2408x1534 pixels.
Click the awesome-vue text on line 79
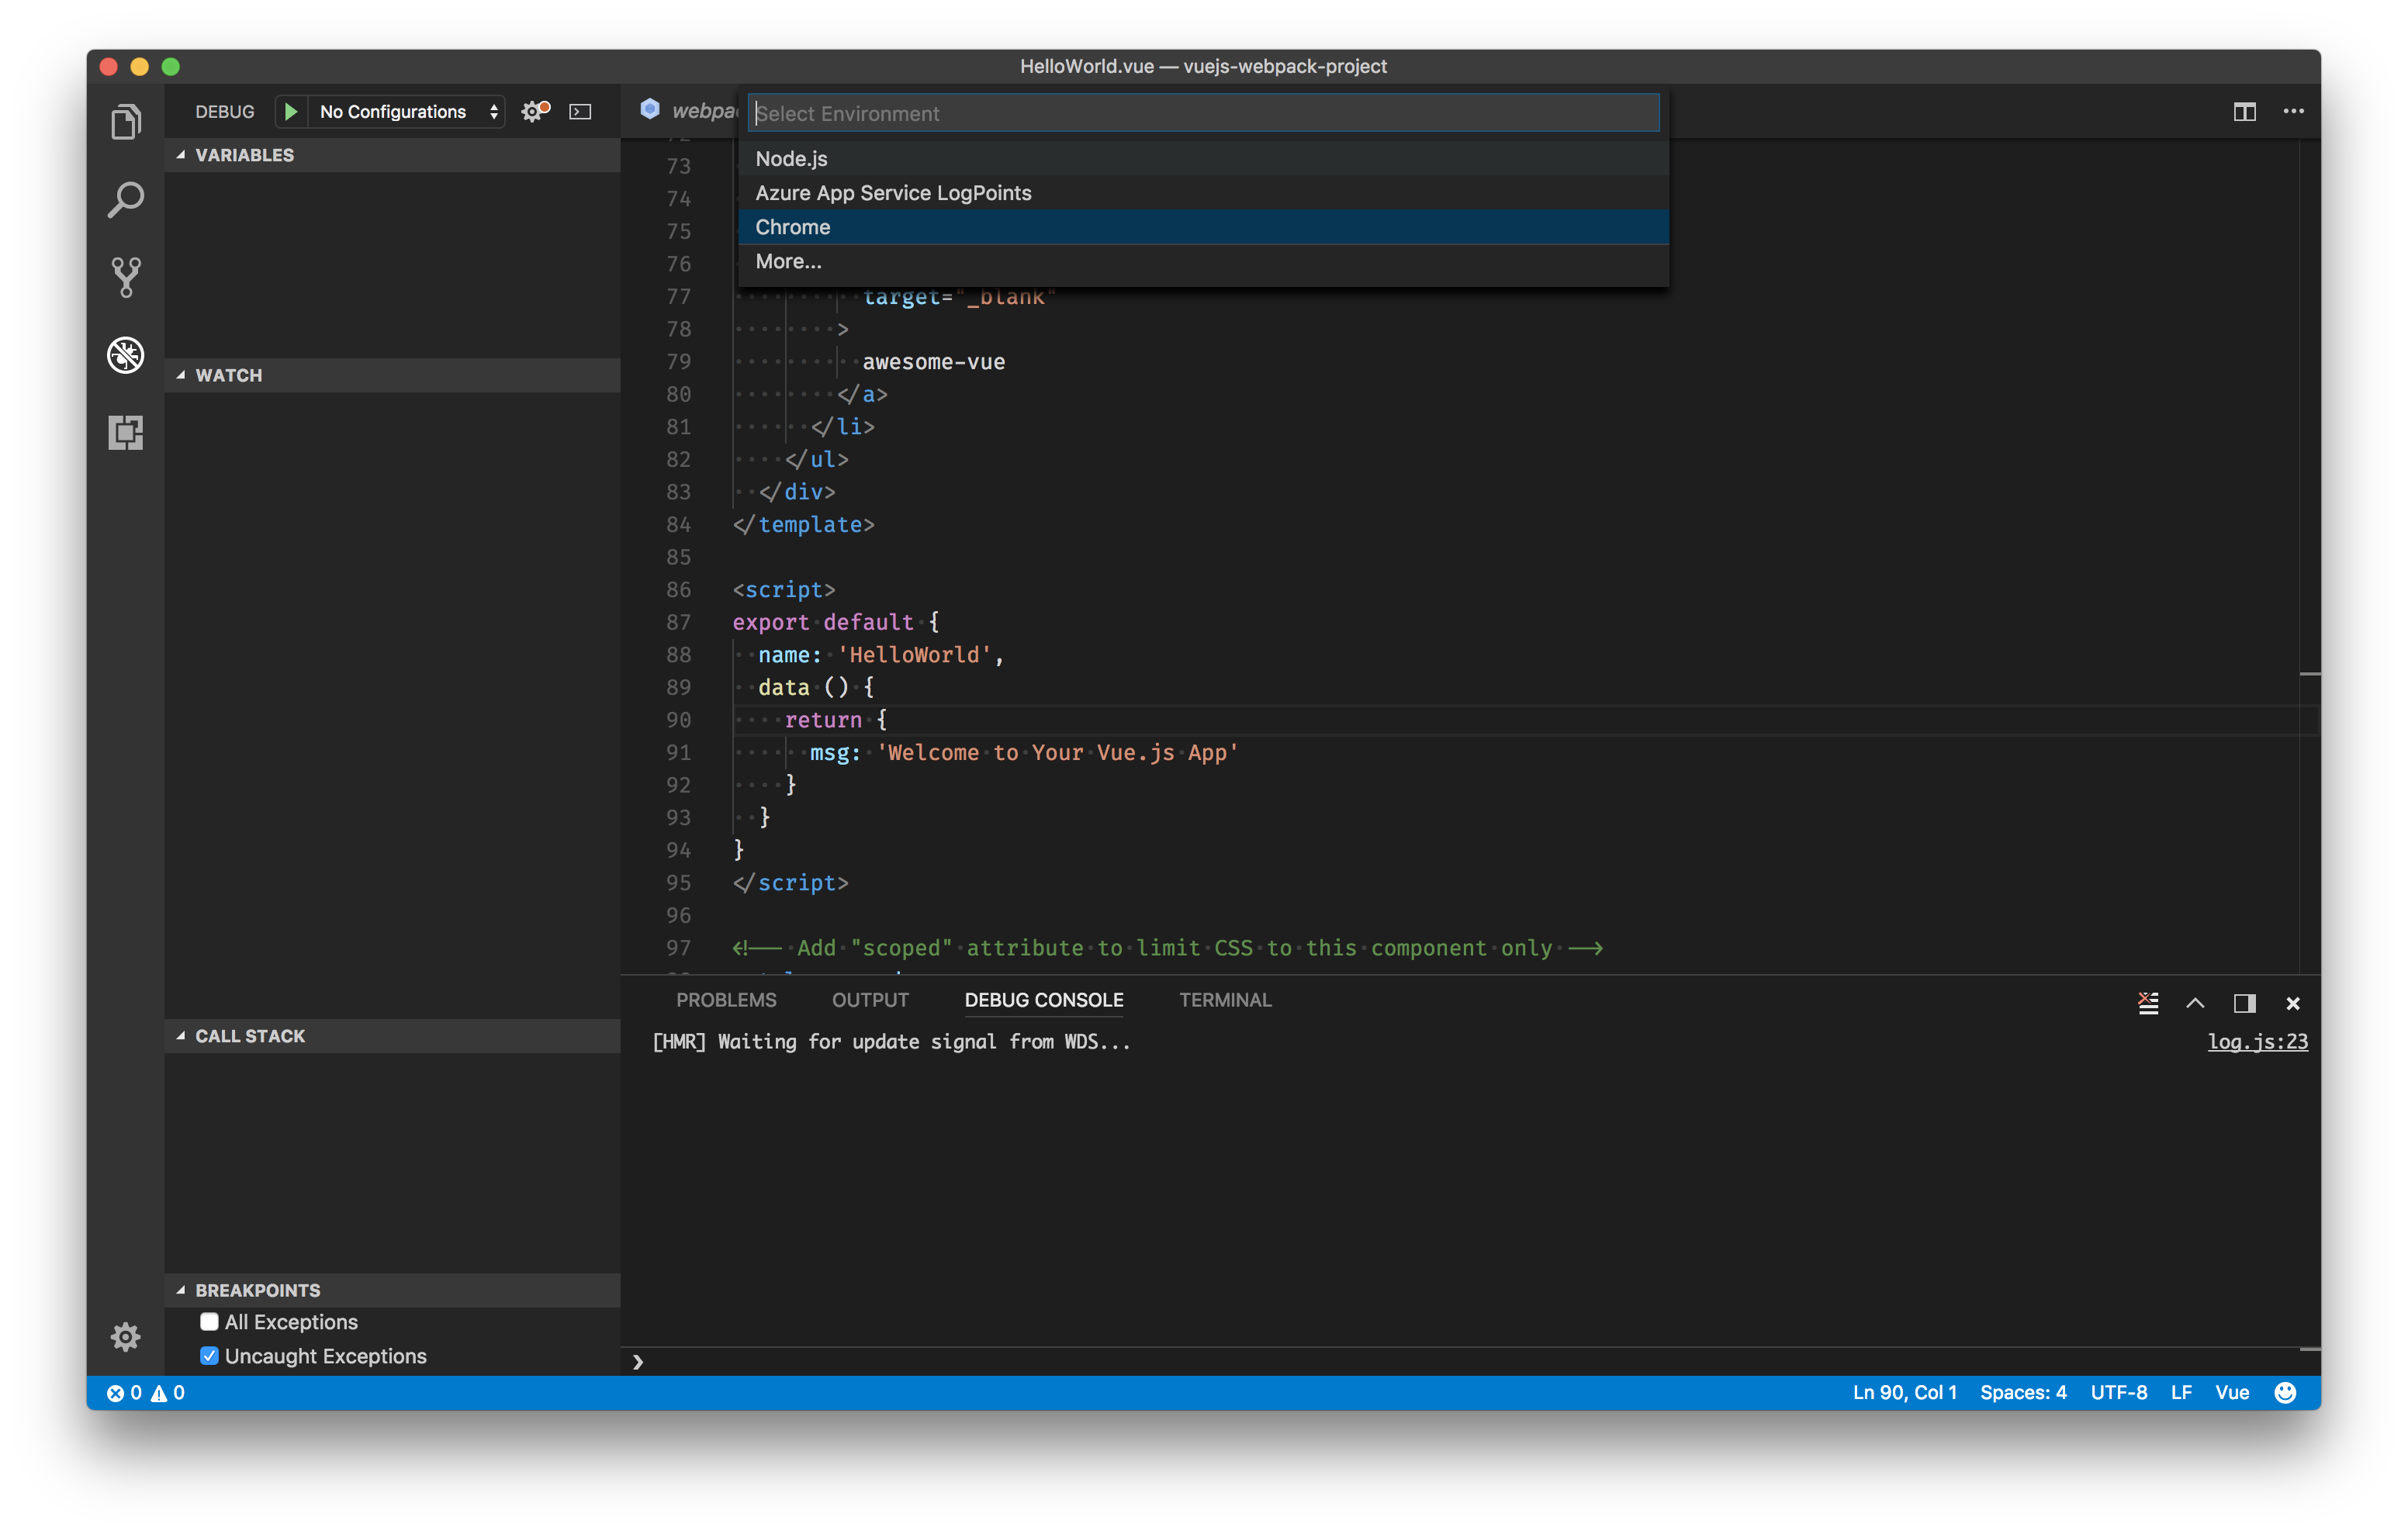click(933, 361)
